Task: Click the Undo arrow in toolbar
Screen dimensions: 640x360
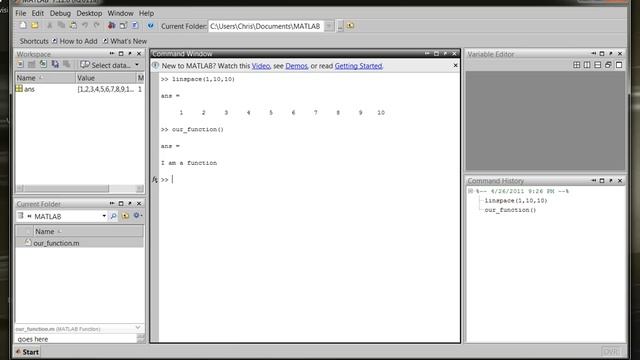Action: [x=85, y=26]
